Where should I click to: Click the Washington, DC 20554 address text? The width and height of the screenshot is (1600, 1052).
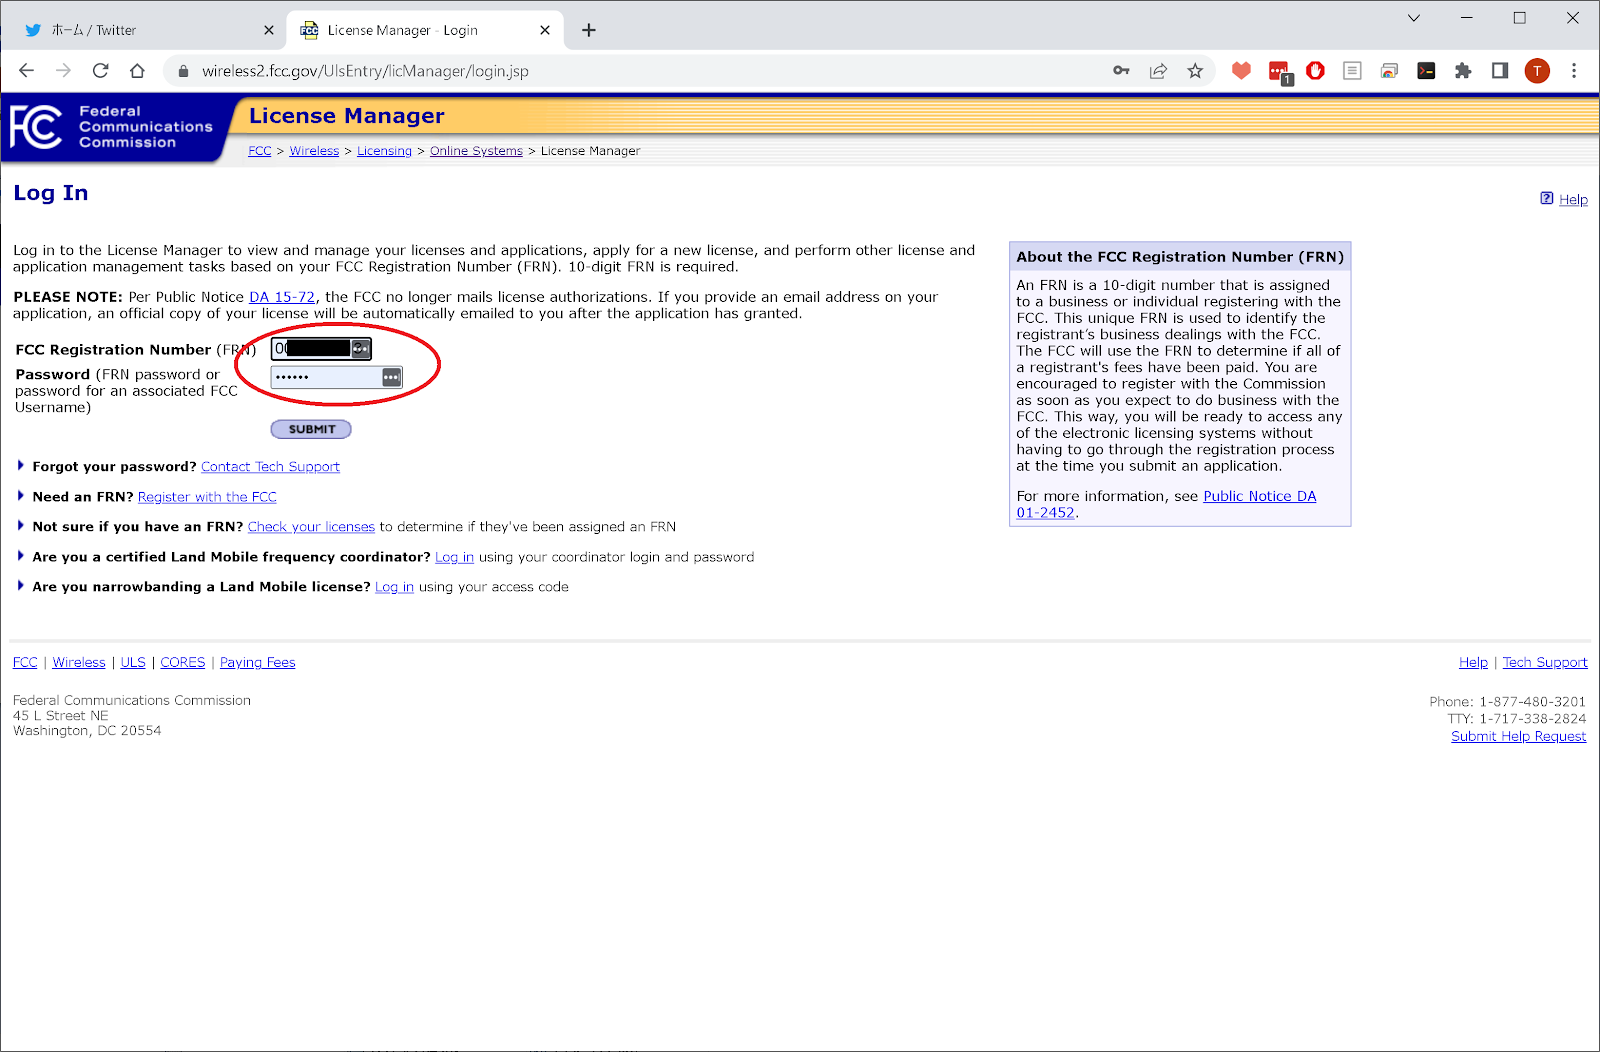coord(87,731)
